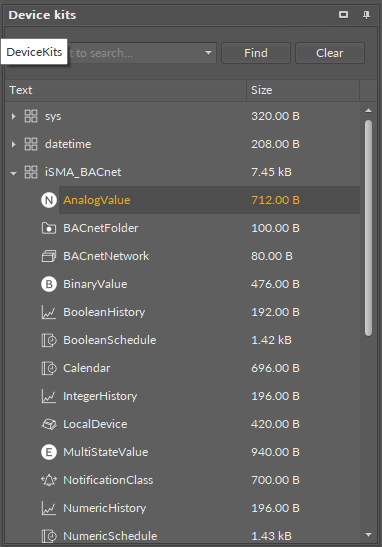Click the BACnetFolder folder icon

pyautogui.click(x=49, y=228)
